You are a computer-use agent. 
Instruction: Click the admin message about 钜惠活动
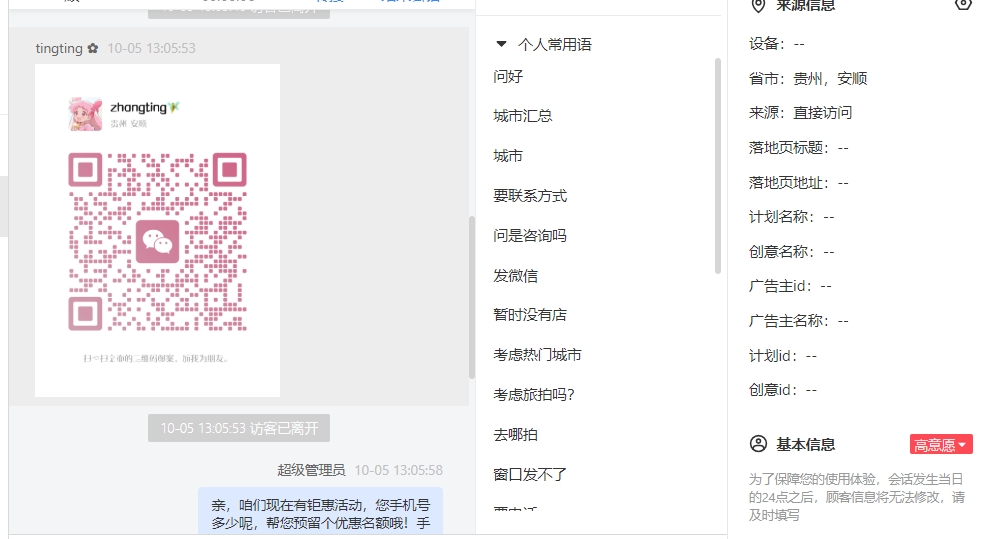(x=320, y=512)
